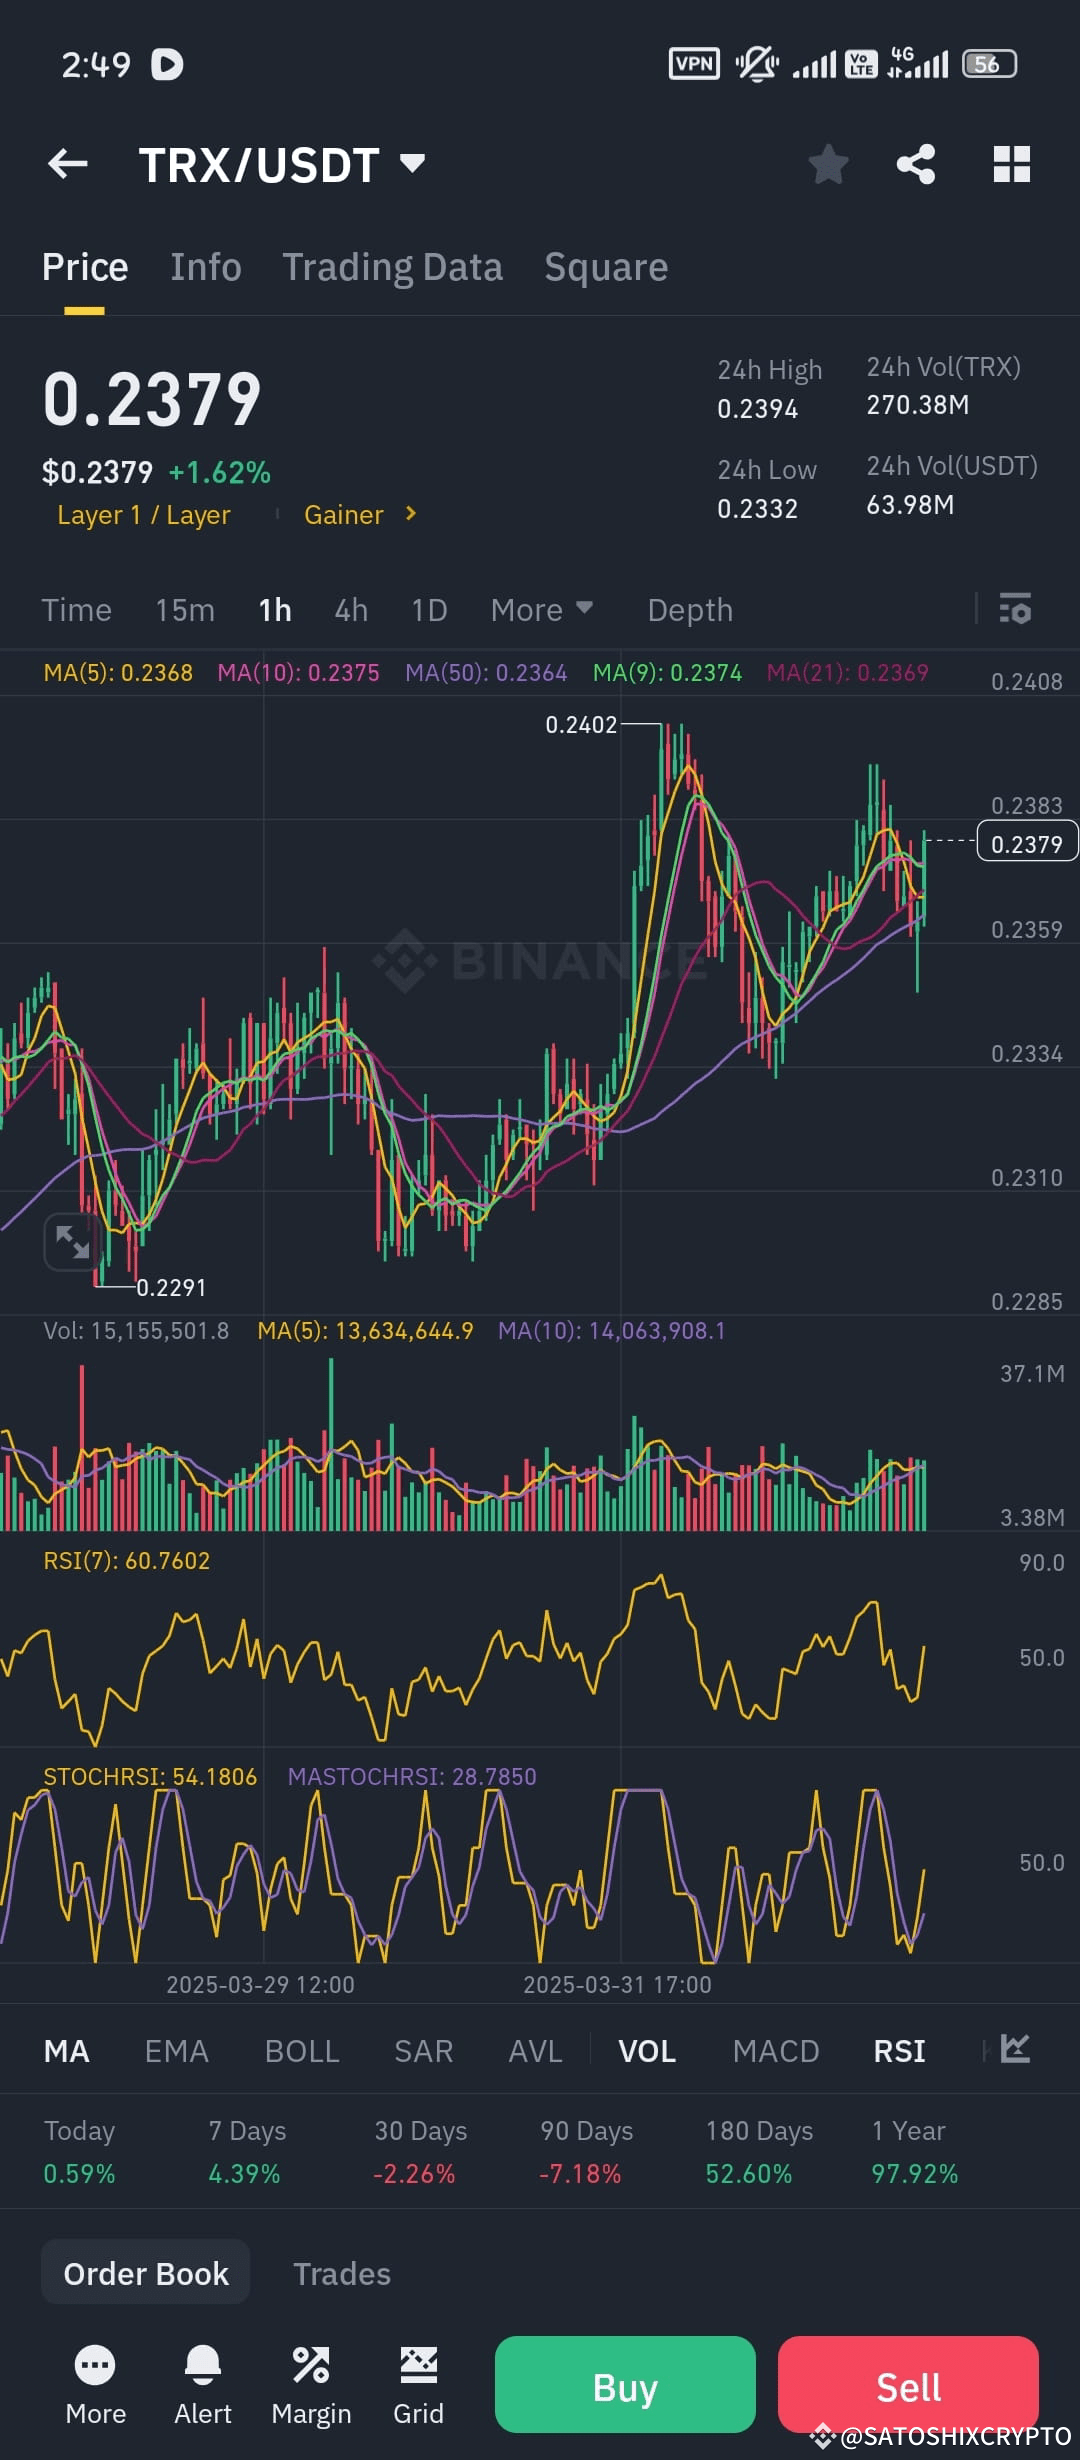Screen dimensions: 1080x2460
Task: Open indicator settings chart icon
Action: [x=1015, y=2049]
